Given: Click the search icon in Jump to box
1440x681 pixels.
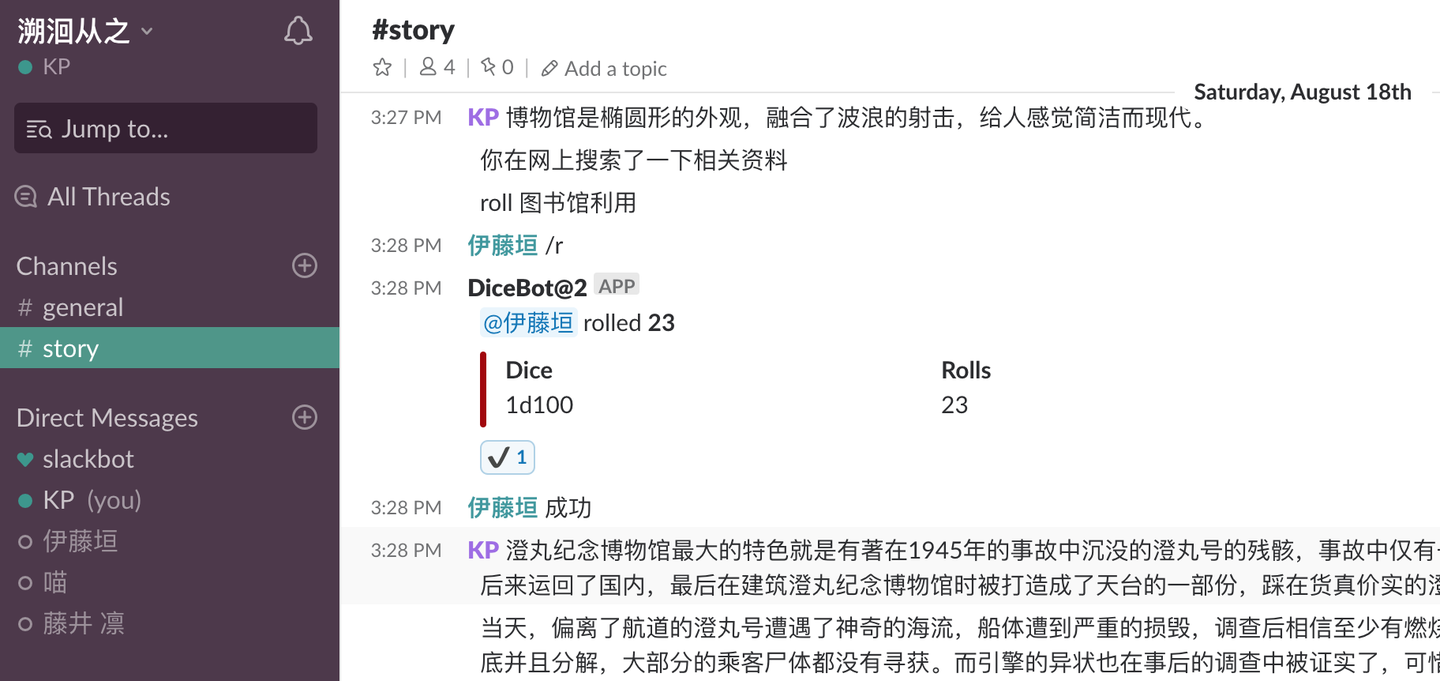Looking at the screenshot, I should pos(38,128).
